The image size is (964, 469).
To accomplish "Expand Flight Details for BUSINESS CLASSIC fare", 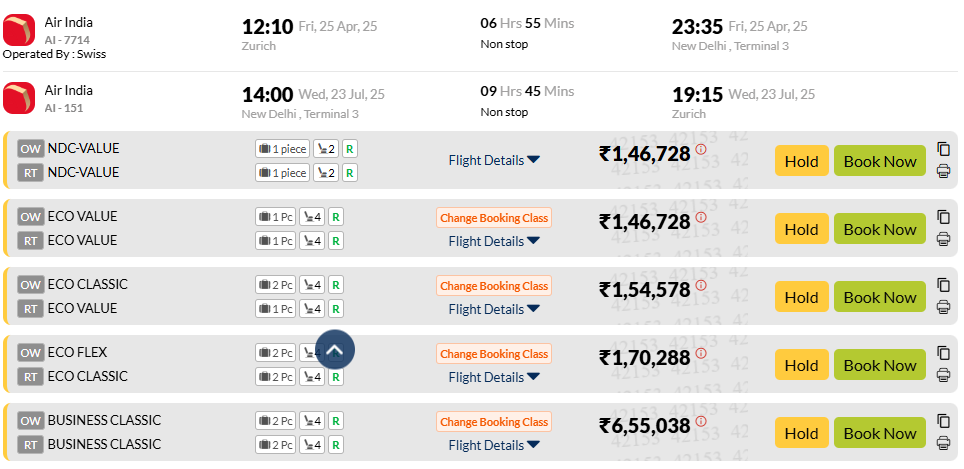I will click(494, 445).
